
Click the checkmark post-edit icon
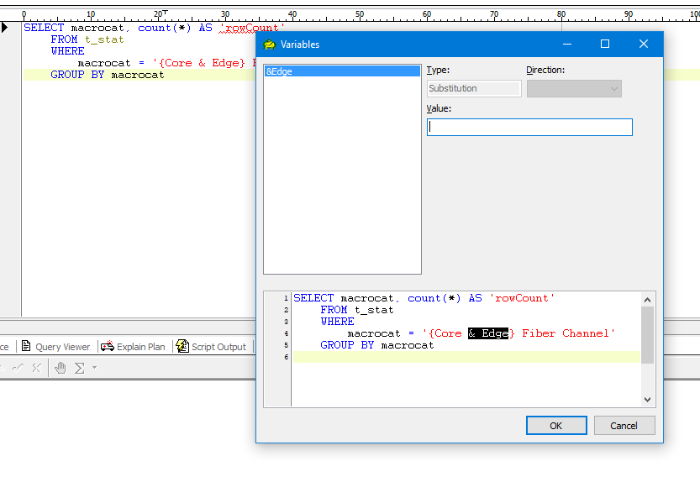(18, 368)
